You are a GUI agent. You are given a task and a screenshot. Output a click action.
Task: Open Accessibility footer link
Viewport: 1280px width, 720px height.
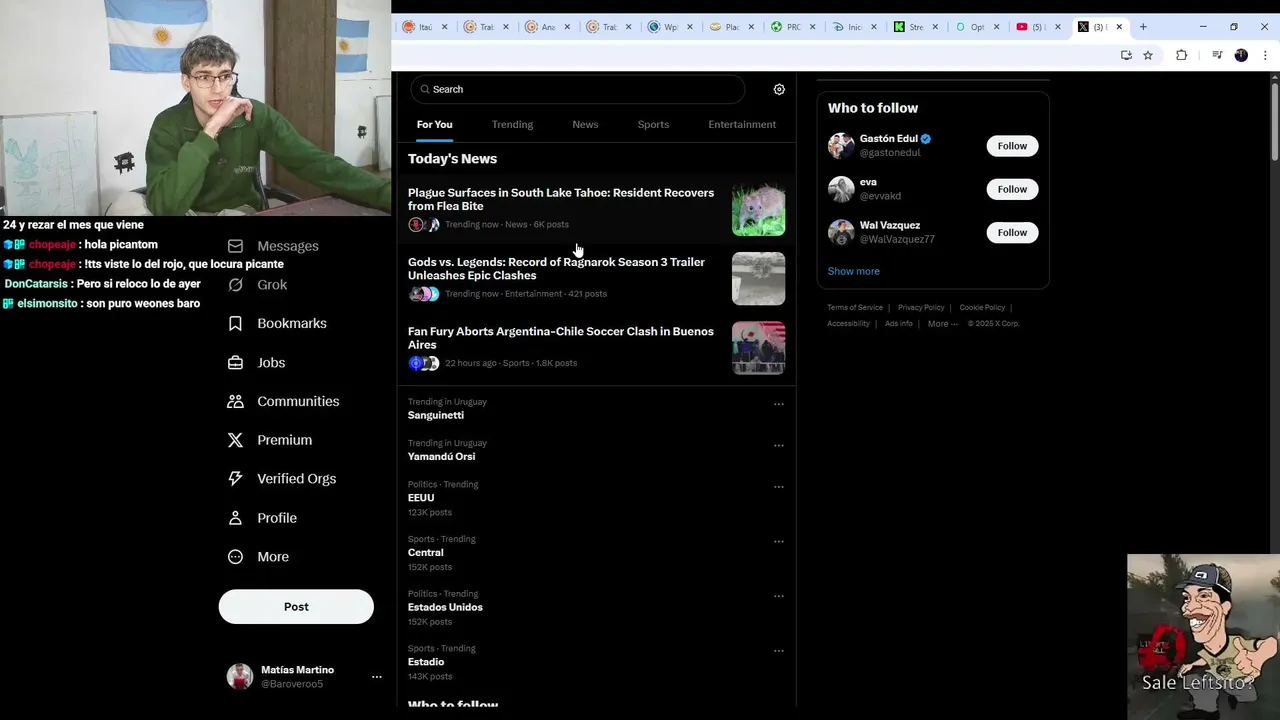[x=848, y=323]
